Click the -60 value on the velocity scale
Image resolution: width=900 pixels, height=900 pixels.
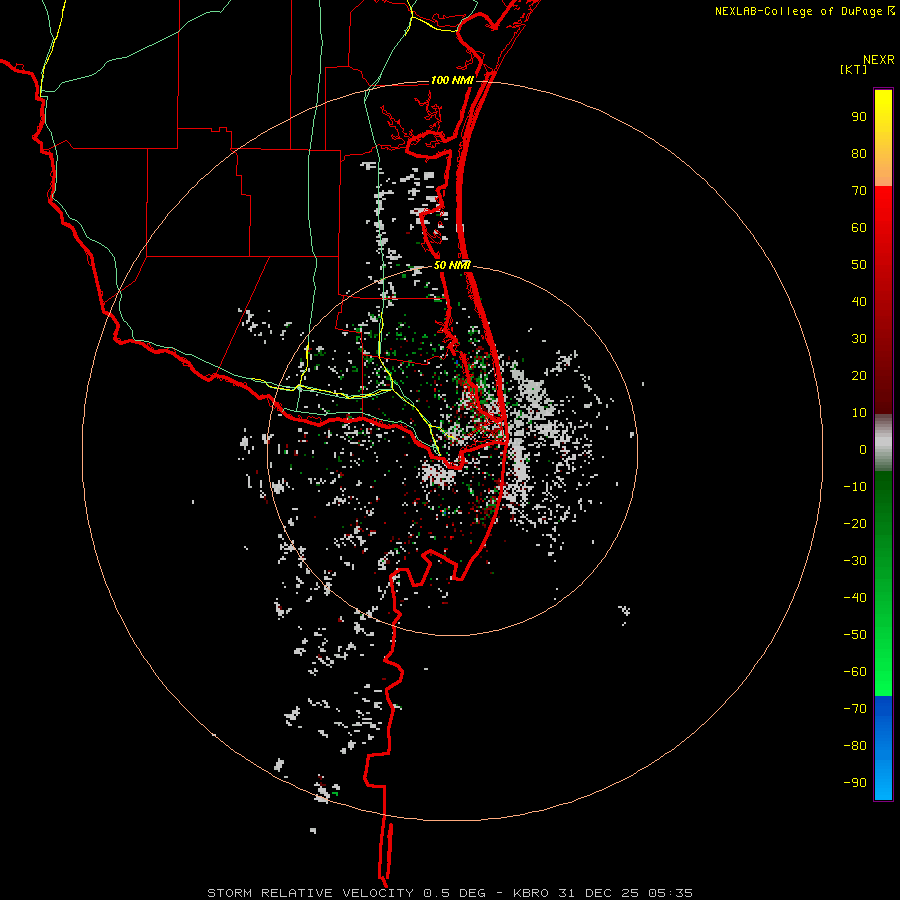click(x=855, y=672)
